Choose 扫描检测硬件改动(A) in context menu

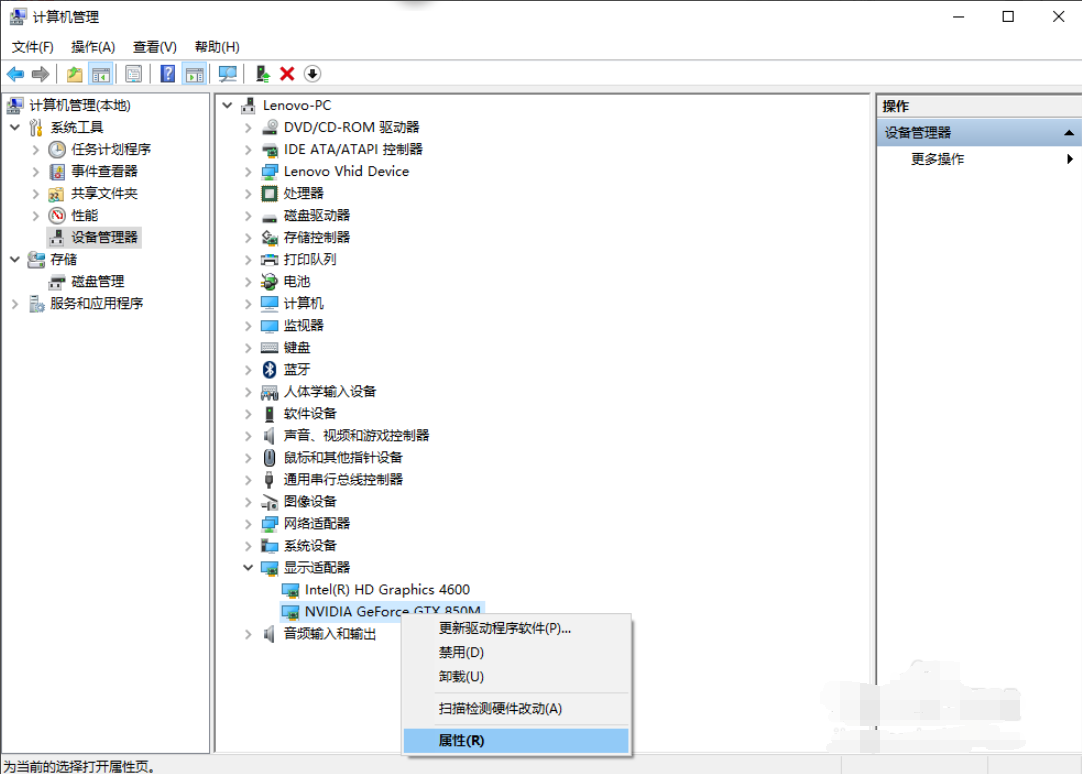tap(516, 709)
